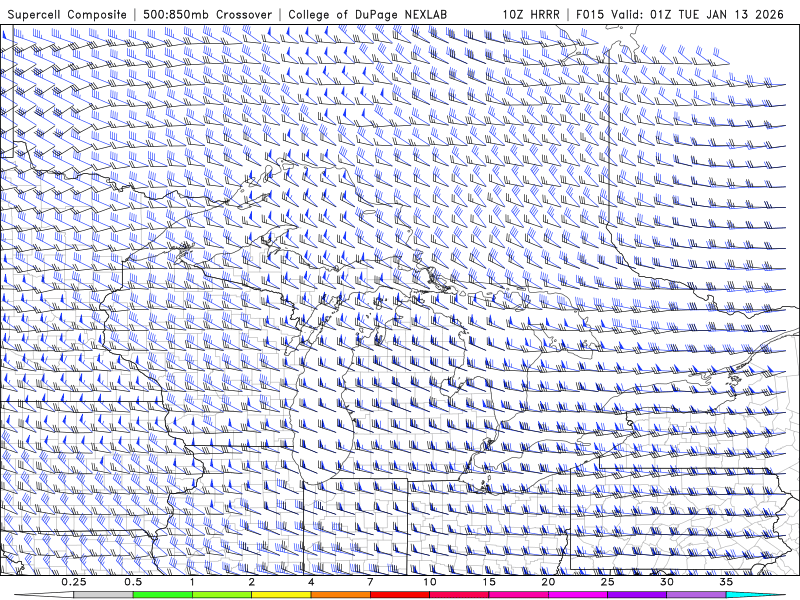Click the legend value "1"
Viewport: 800px width, 600px height.
coord(192,582)
